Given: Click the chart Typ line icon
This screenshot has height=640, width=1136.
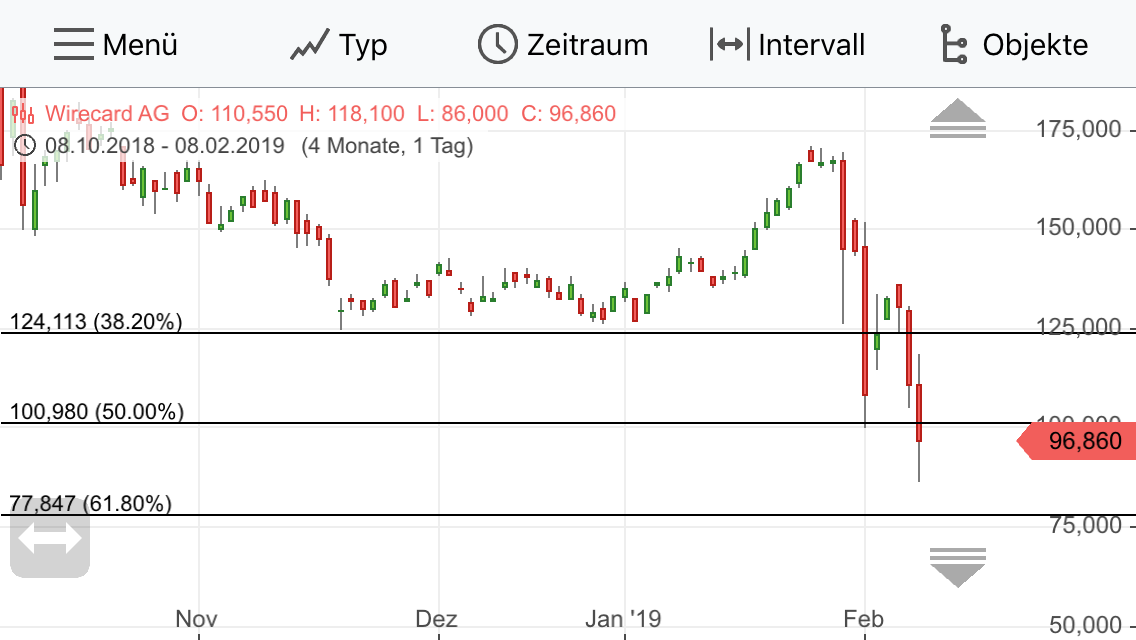Looking at the screenshot, I should [x=312, y=44].
